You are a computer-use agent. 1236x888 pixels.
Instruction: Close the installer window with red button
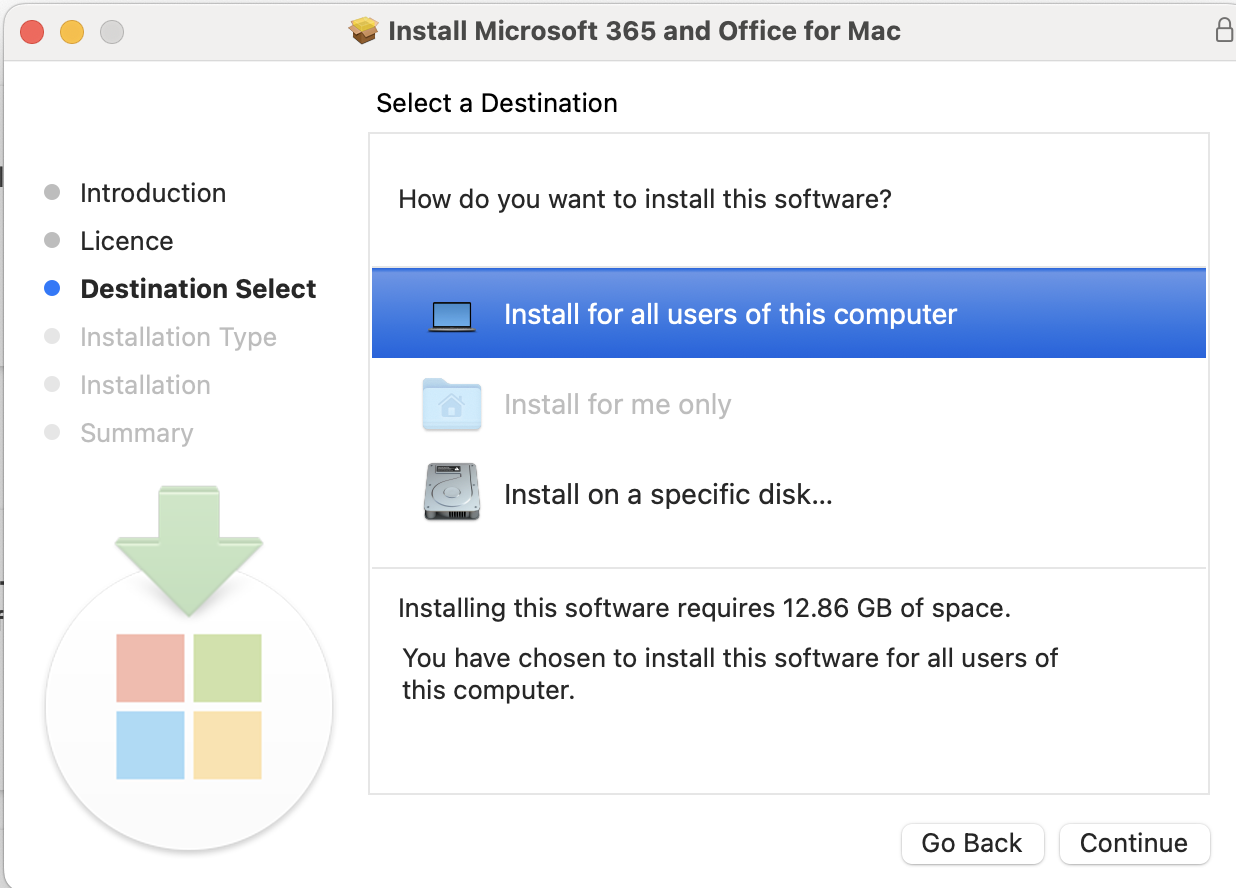tap(32, 31)
